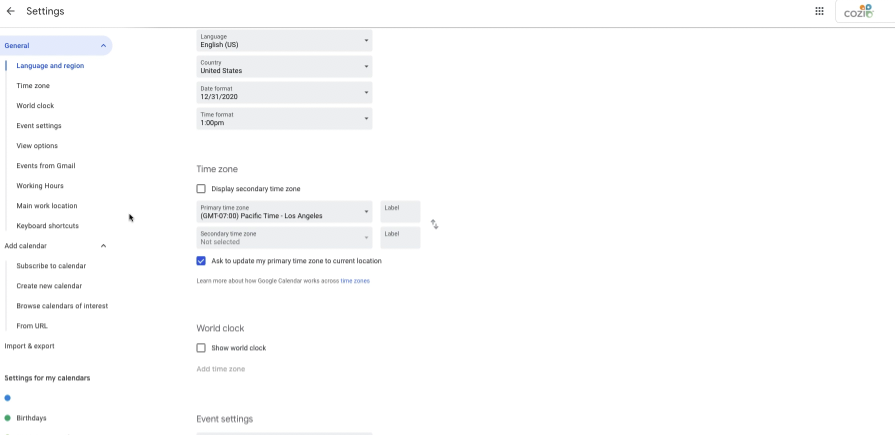Click the primary time zone Label field
This screenshot has width=895, height=435.
(401, 212)
